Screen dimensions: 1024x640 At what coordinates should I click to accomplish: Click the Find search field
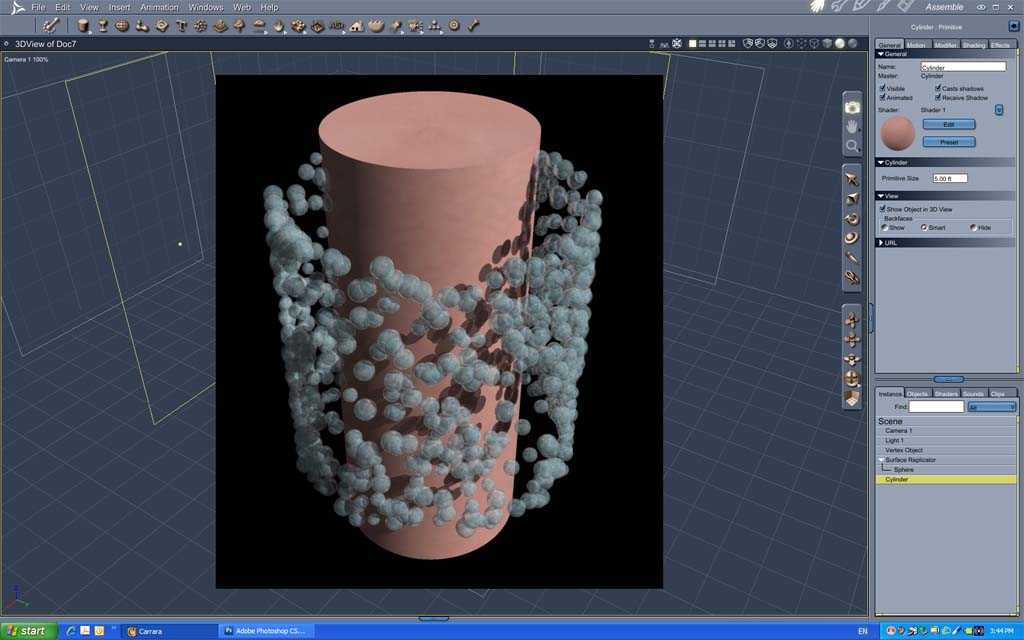point(936,406)
